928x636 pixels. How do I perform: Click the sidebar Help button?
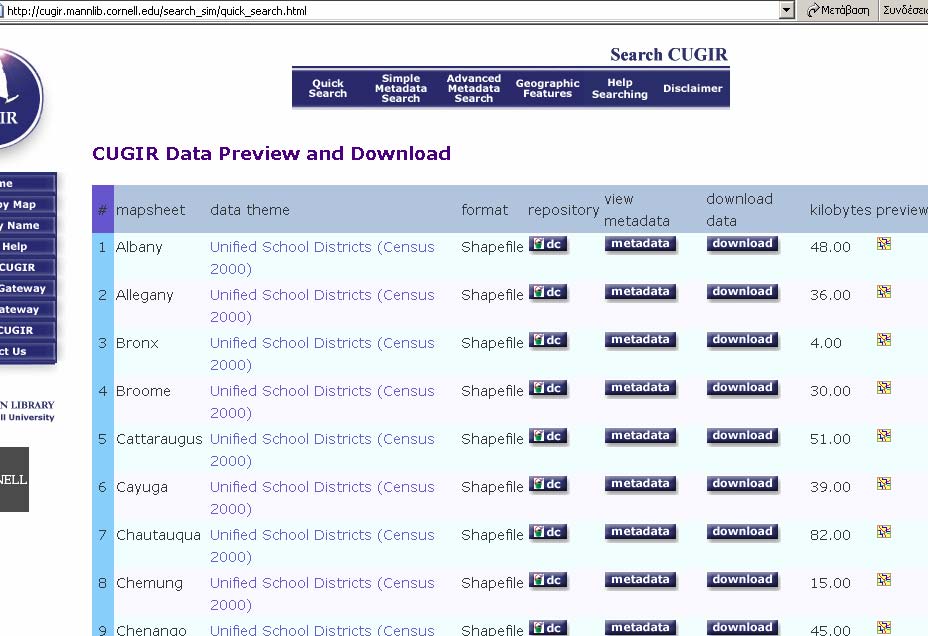(x=28, y=246)
